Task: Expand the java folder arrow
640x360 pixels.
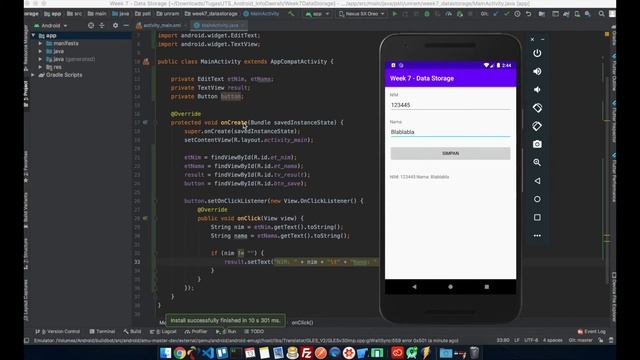Action: [x=40, y=51]
